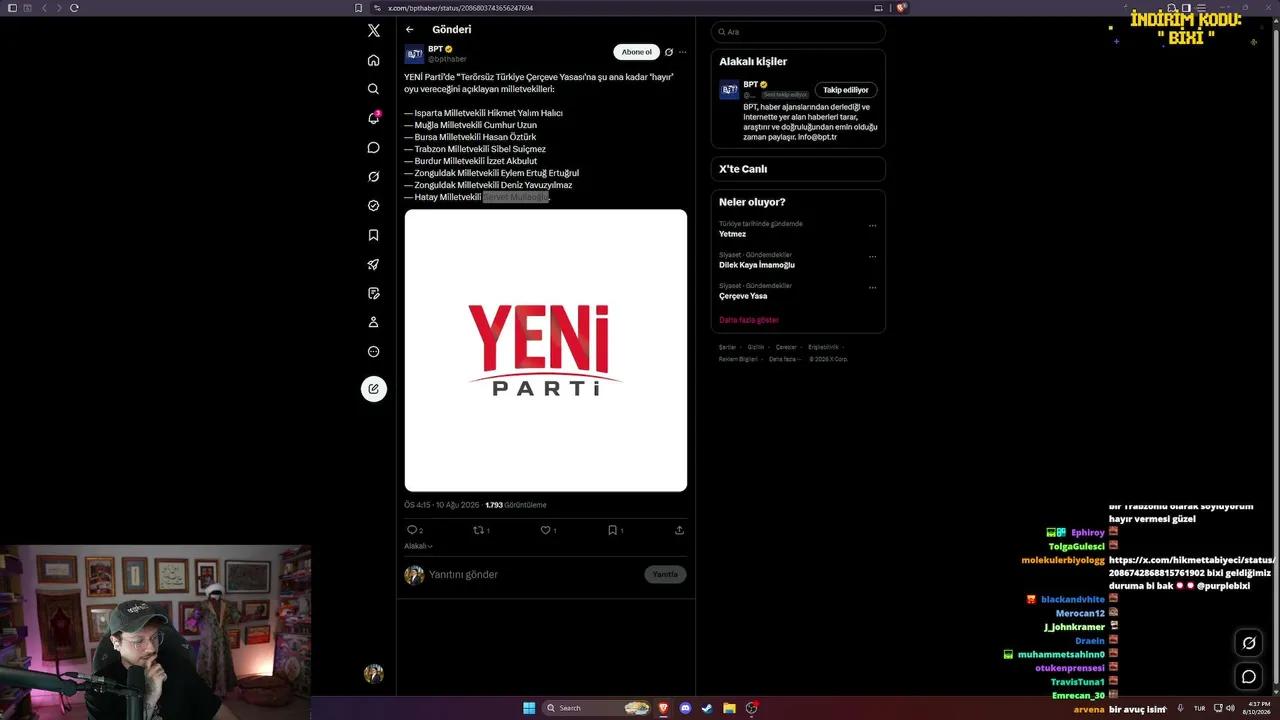Open the Explore search icon in sidebar
Screen dimensions: 1280x720
pos(373,89)
